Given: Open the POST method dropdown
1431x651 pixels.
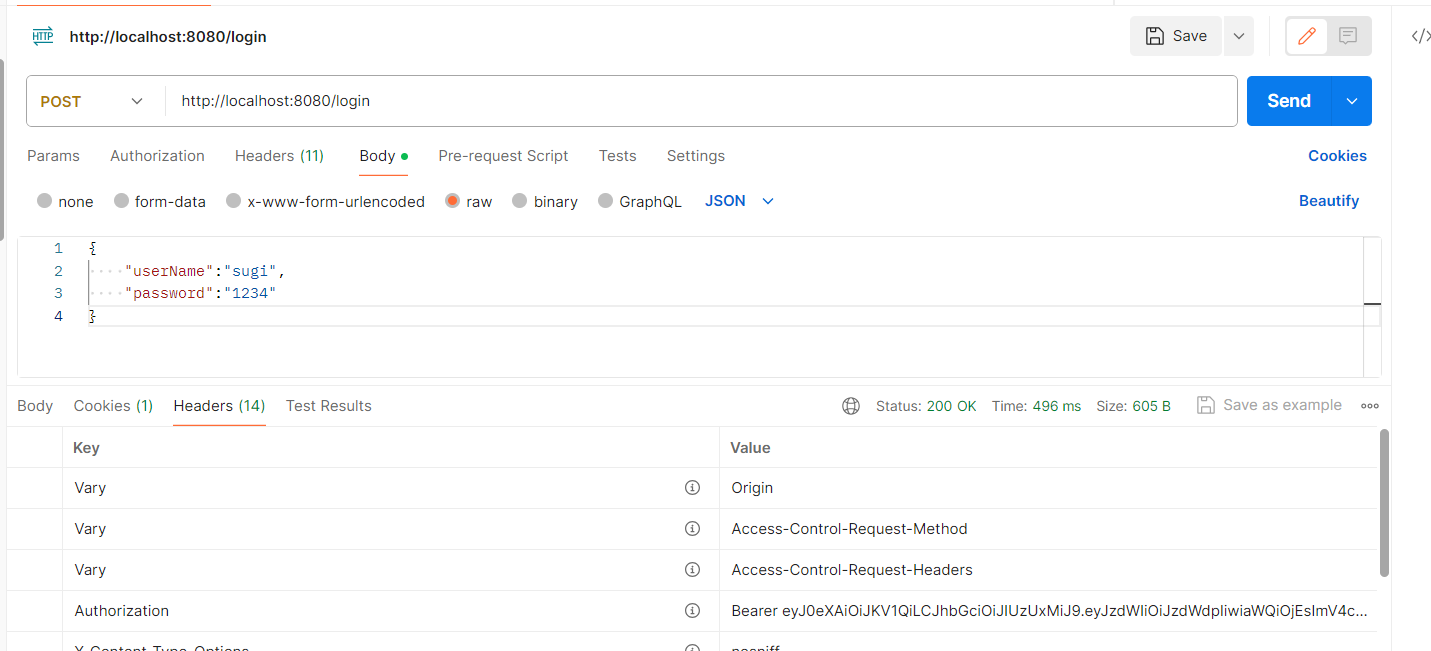Looking at the screenshot, I should (x=93, y=101).
